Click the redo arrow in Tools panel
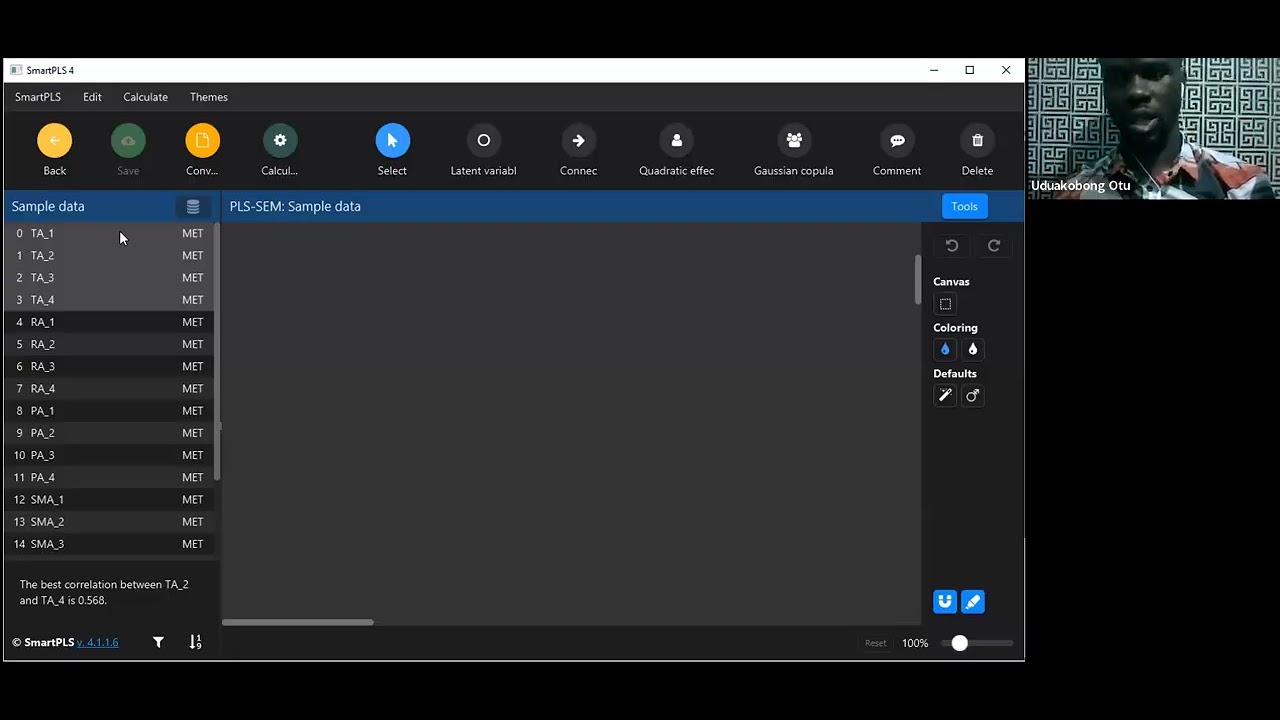Screen dimensions: 1280x720 tap(994, 245)
